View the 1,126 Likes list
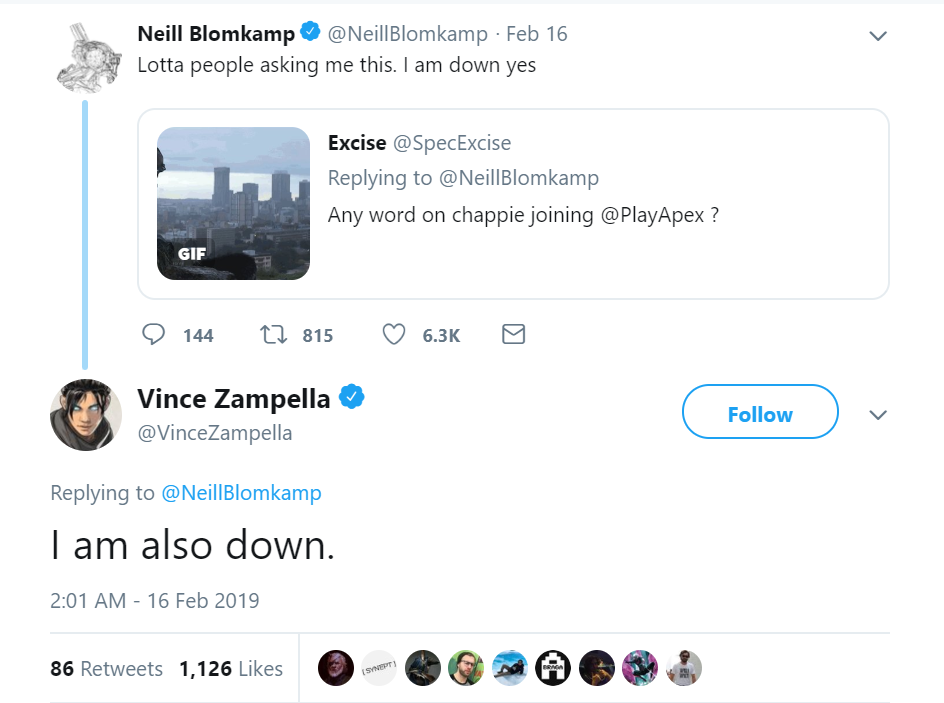This screenshot has width=944, height=703. click(x=231, y=669)
